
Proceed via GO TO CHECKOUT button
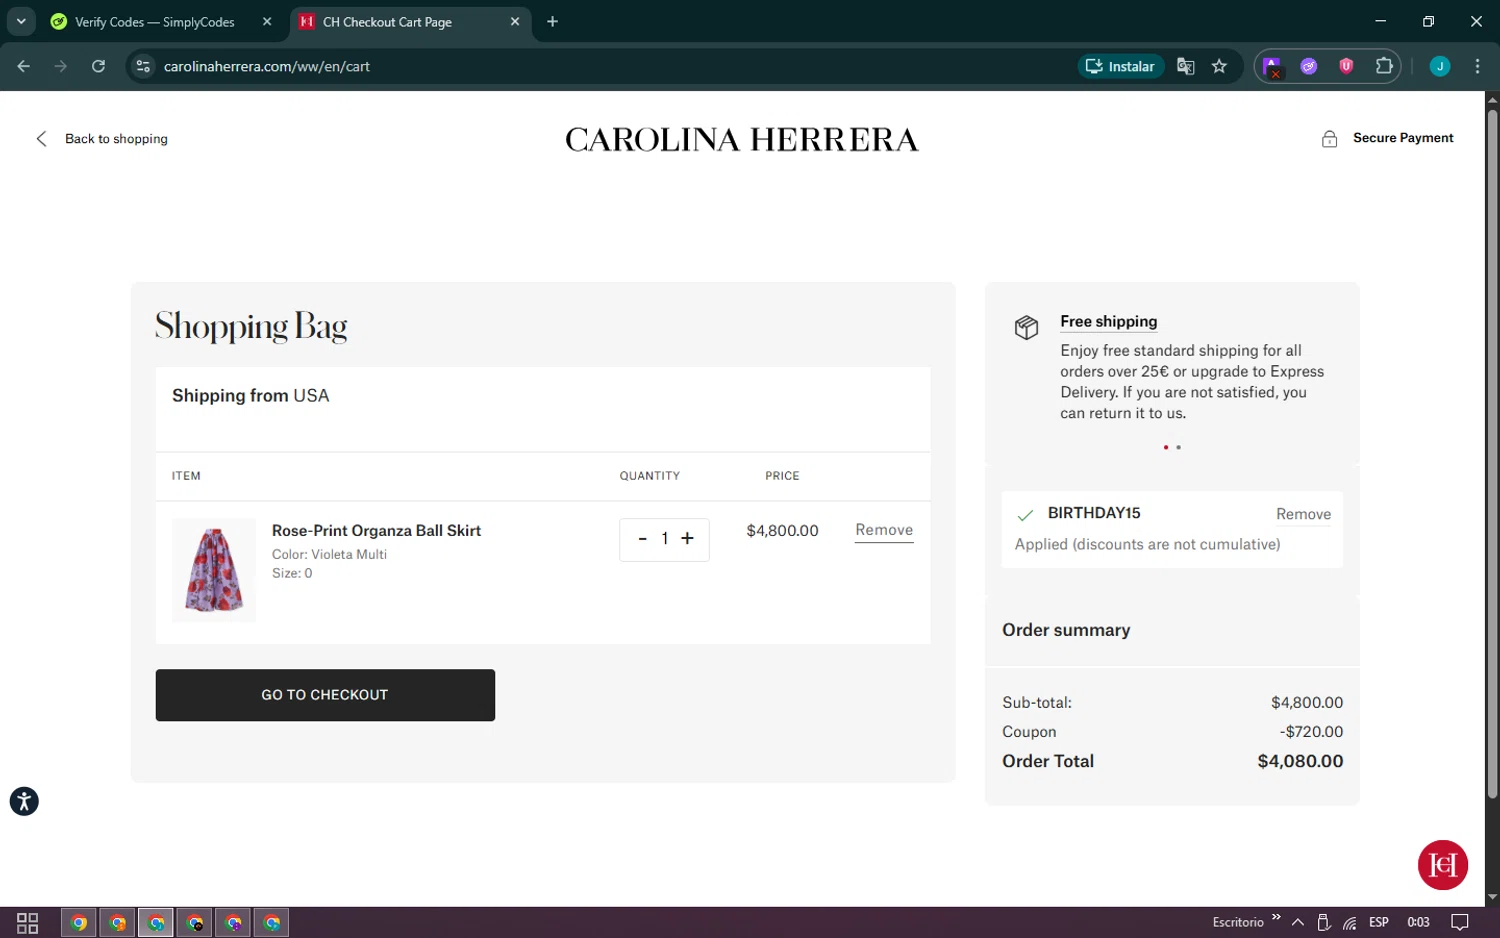pos(325,695)
